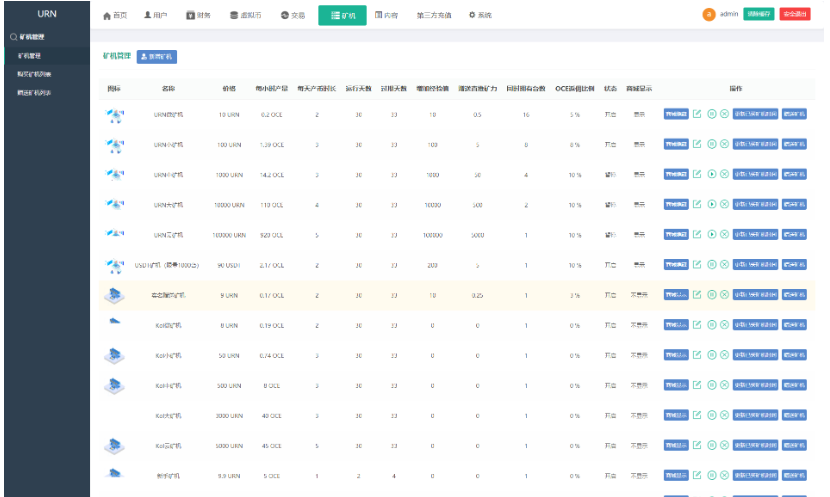Click the circled X icon for the 100 URN miner
This screenshot has height=497, width=830.
point(724,145)
